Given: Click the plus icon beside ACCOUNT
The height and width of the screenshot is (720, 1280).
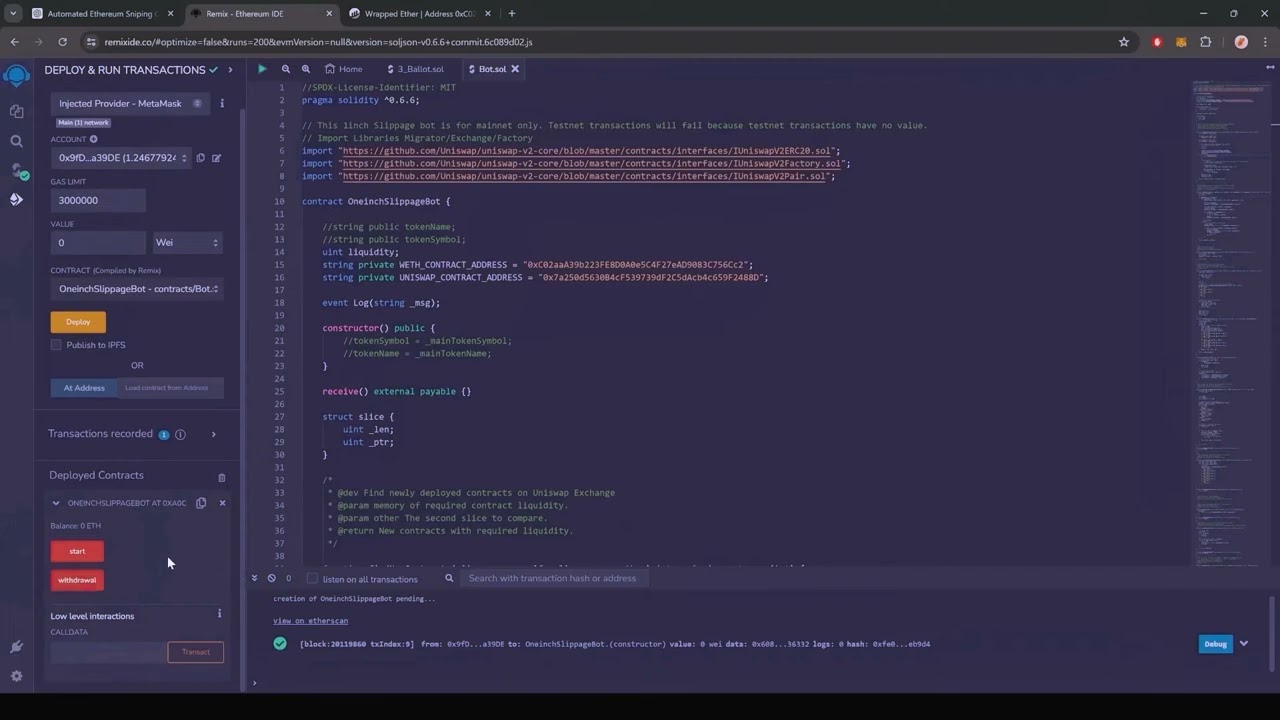Looking at the screenshot, I should coord(93,139).
